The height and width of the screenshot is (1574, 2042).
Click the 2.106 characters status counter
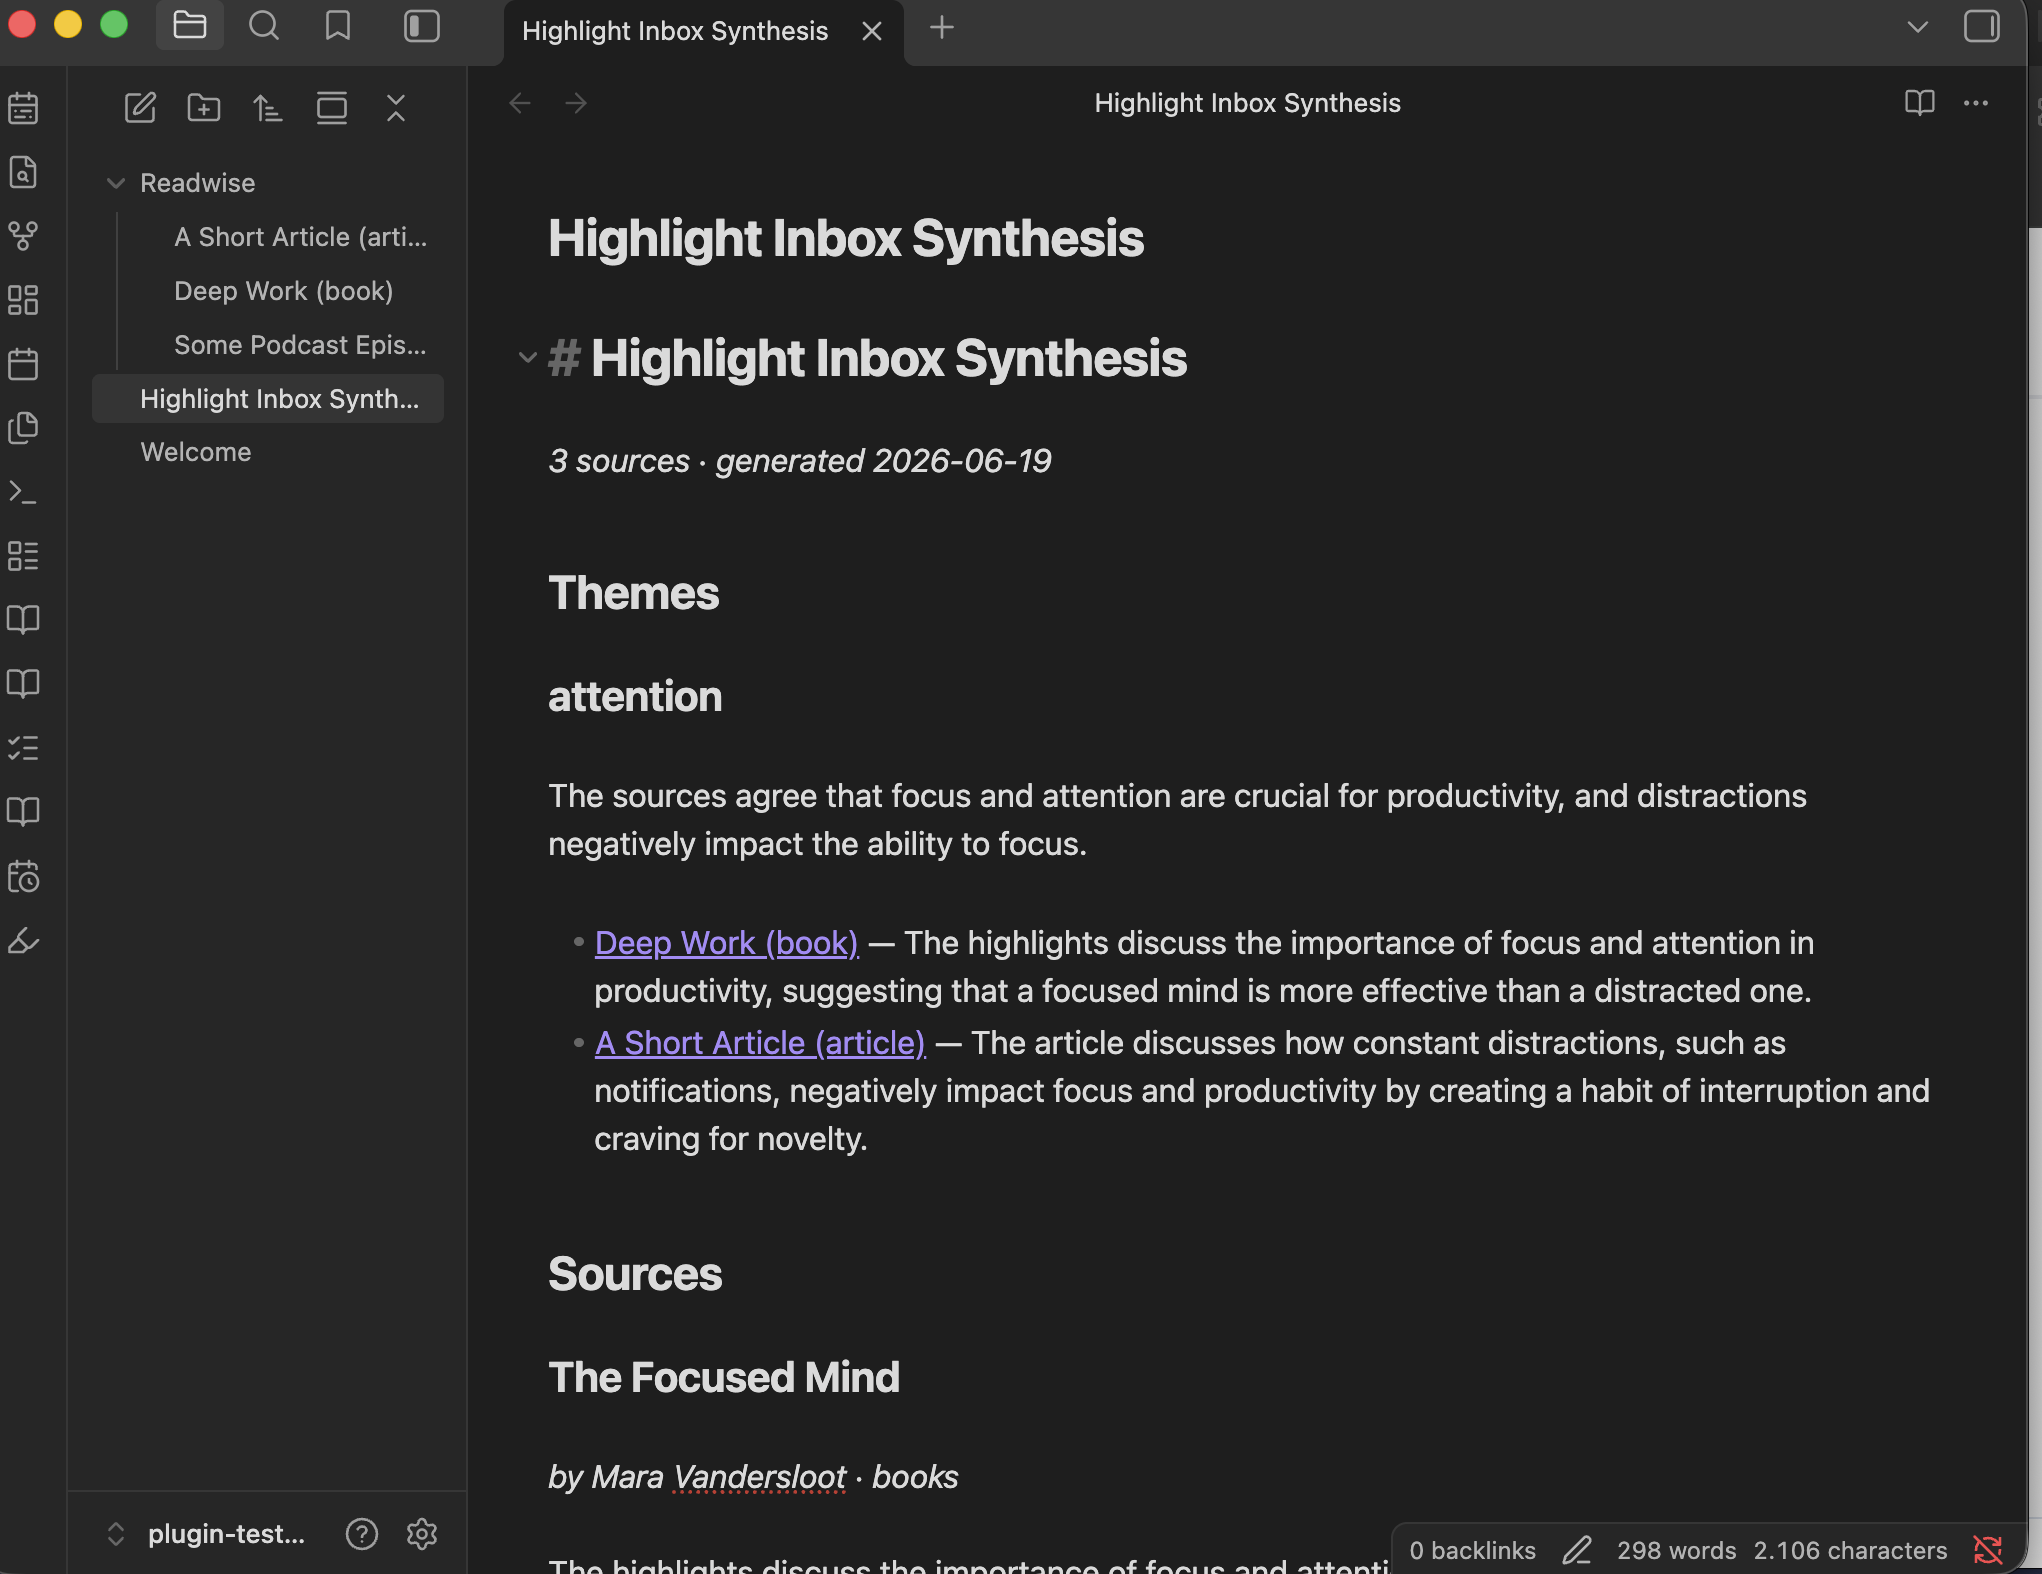coord(1850,1550)
